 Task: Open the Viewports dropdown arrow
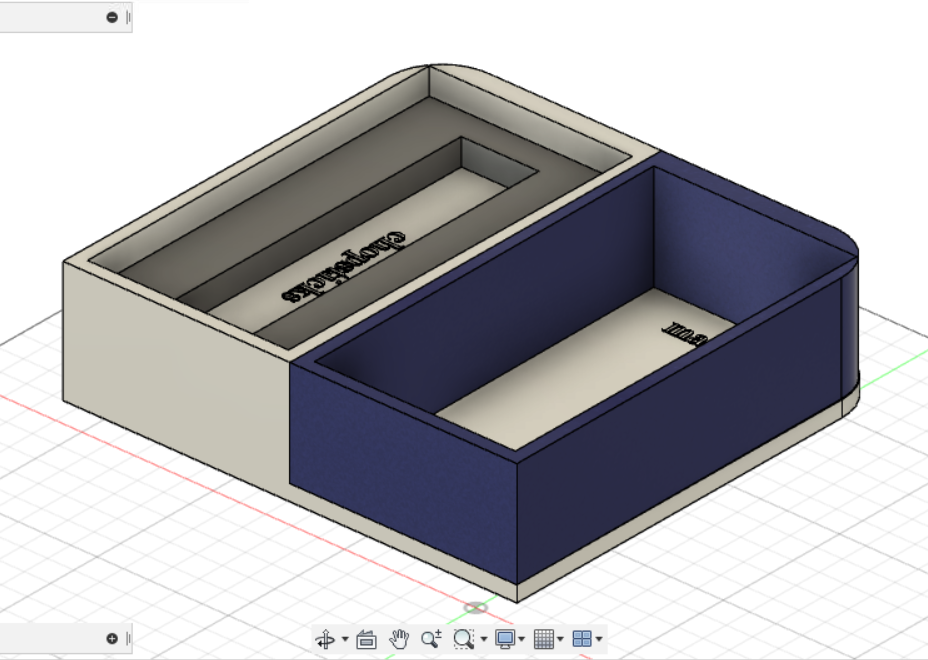pos(599,639)
